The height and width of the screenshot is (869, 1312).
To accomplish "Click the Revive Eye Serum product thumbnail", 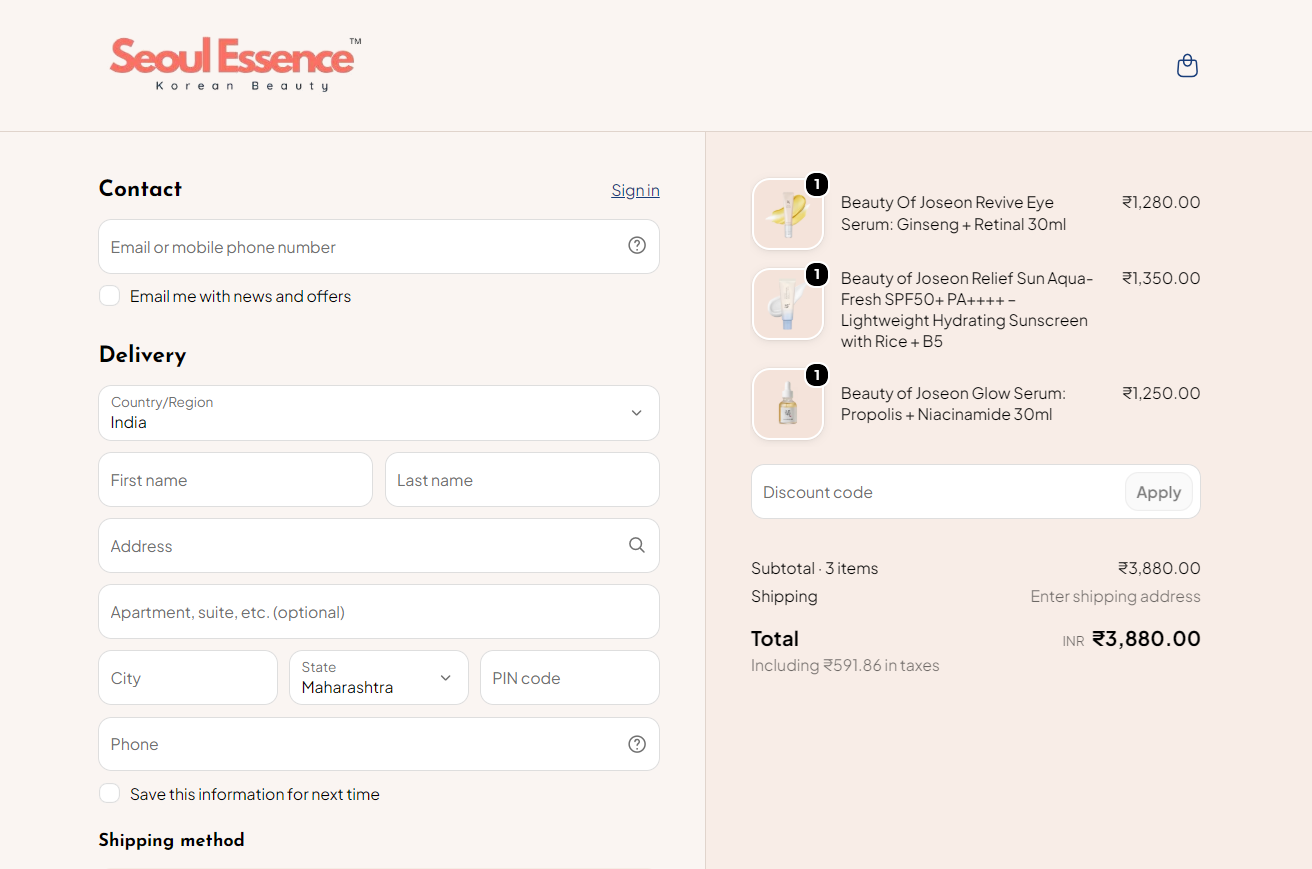I will click(x=788, y=214).
